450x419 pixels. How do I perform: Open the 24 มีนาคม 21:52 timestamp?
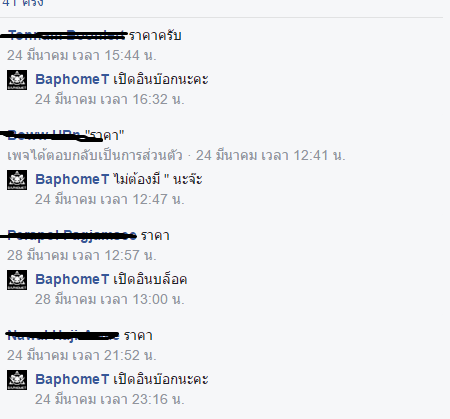point(82,355)
